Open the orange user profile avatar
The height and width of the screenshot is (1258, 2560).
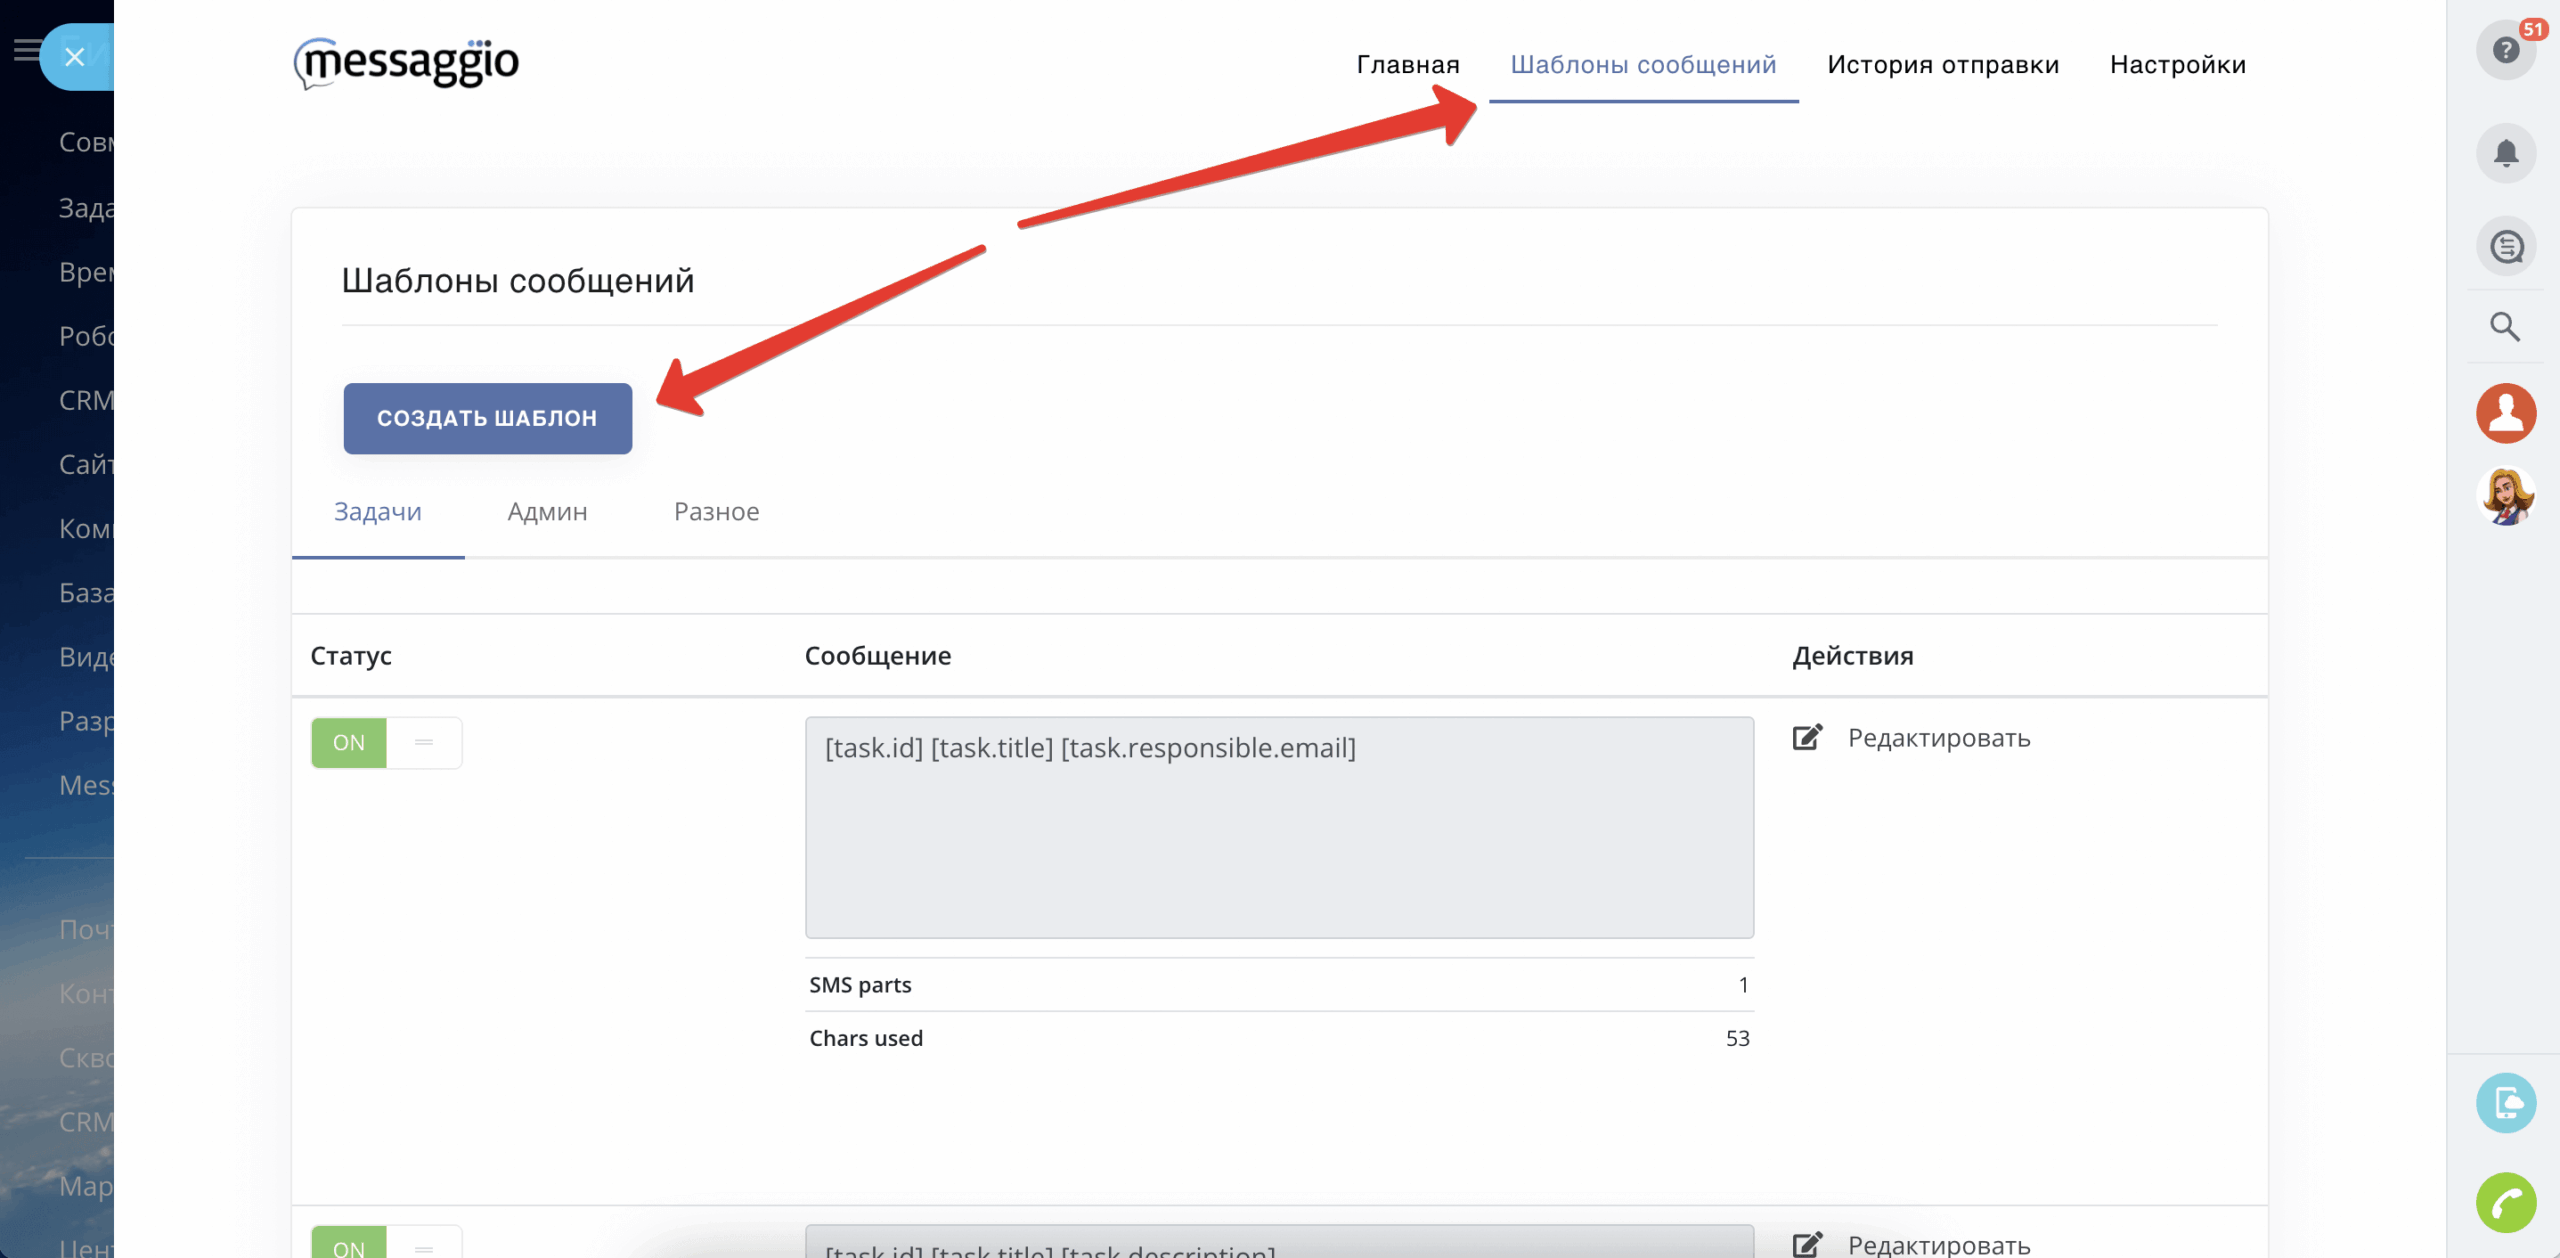point(2505,412)
